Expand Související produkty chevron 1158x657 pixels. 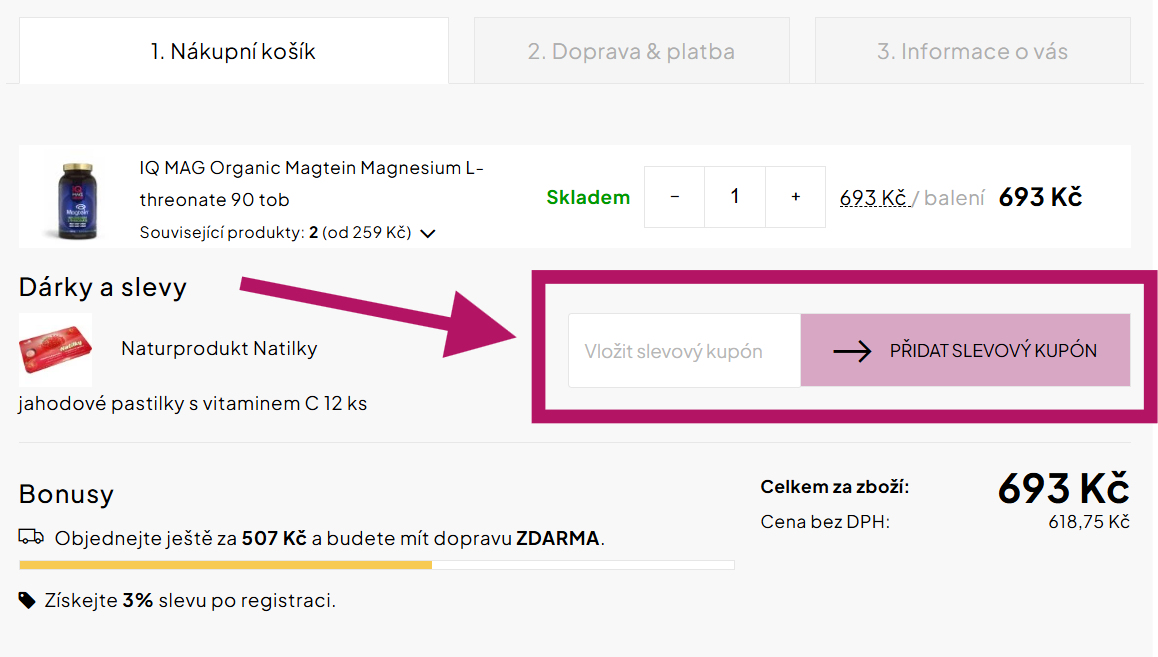[428, 234]
